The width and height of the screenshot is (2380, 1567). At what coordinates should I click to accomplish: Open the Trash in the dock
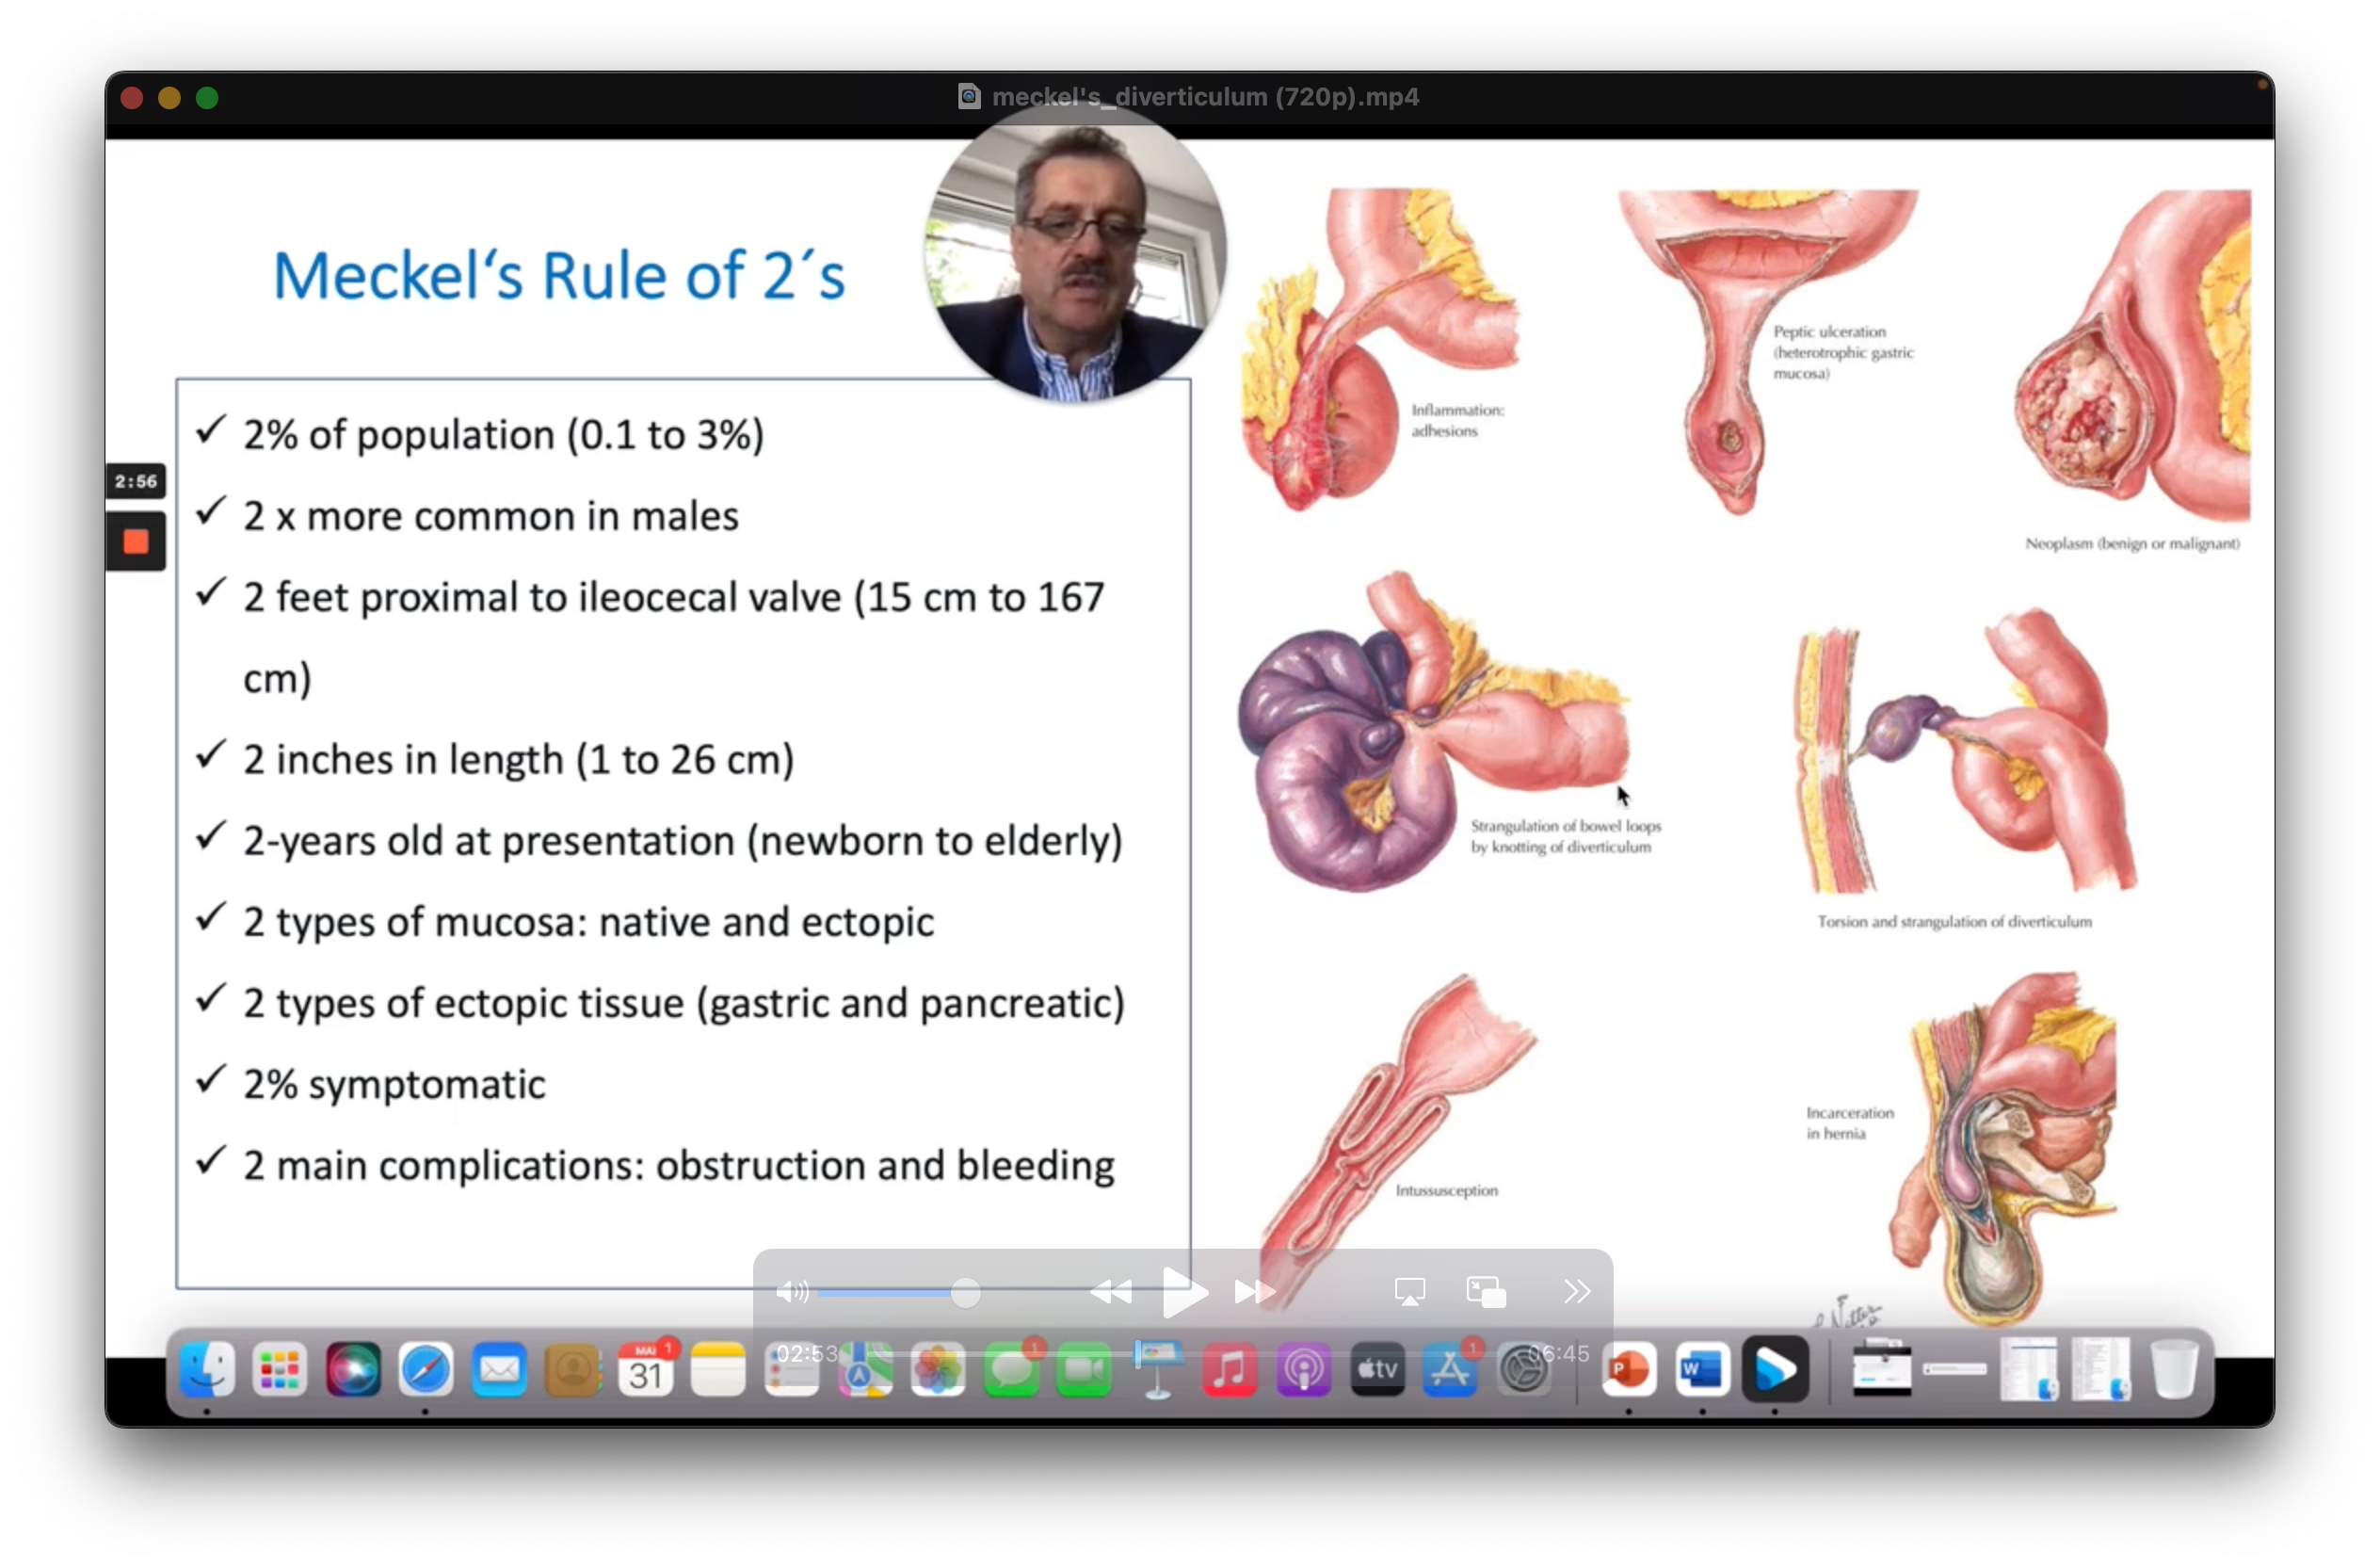point(2174,1369)
